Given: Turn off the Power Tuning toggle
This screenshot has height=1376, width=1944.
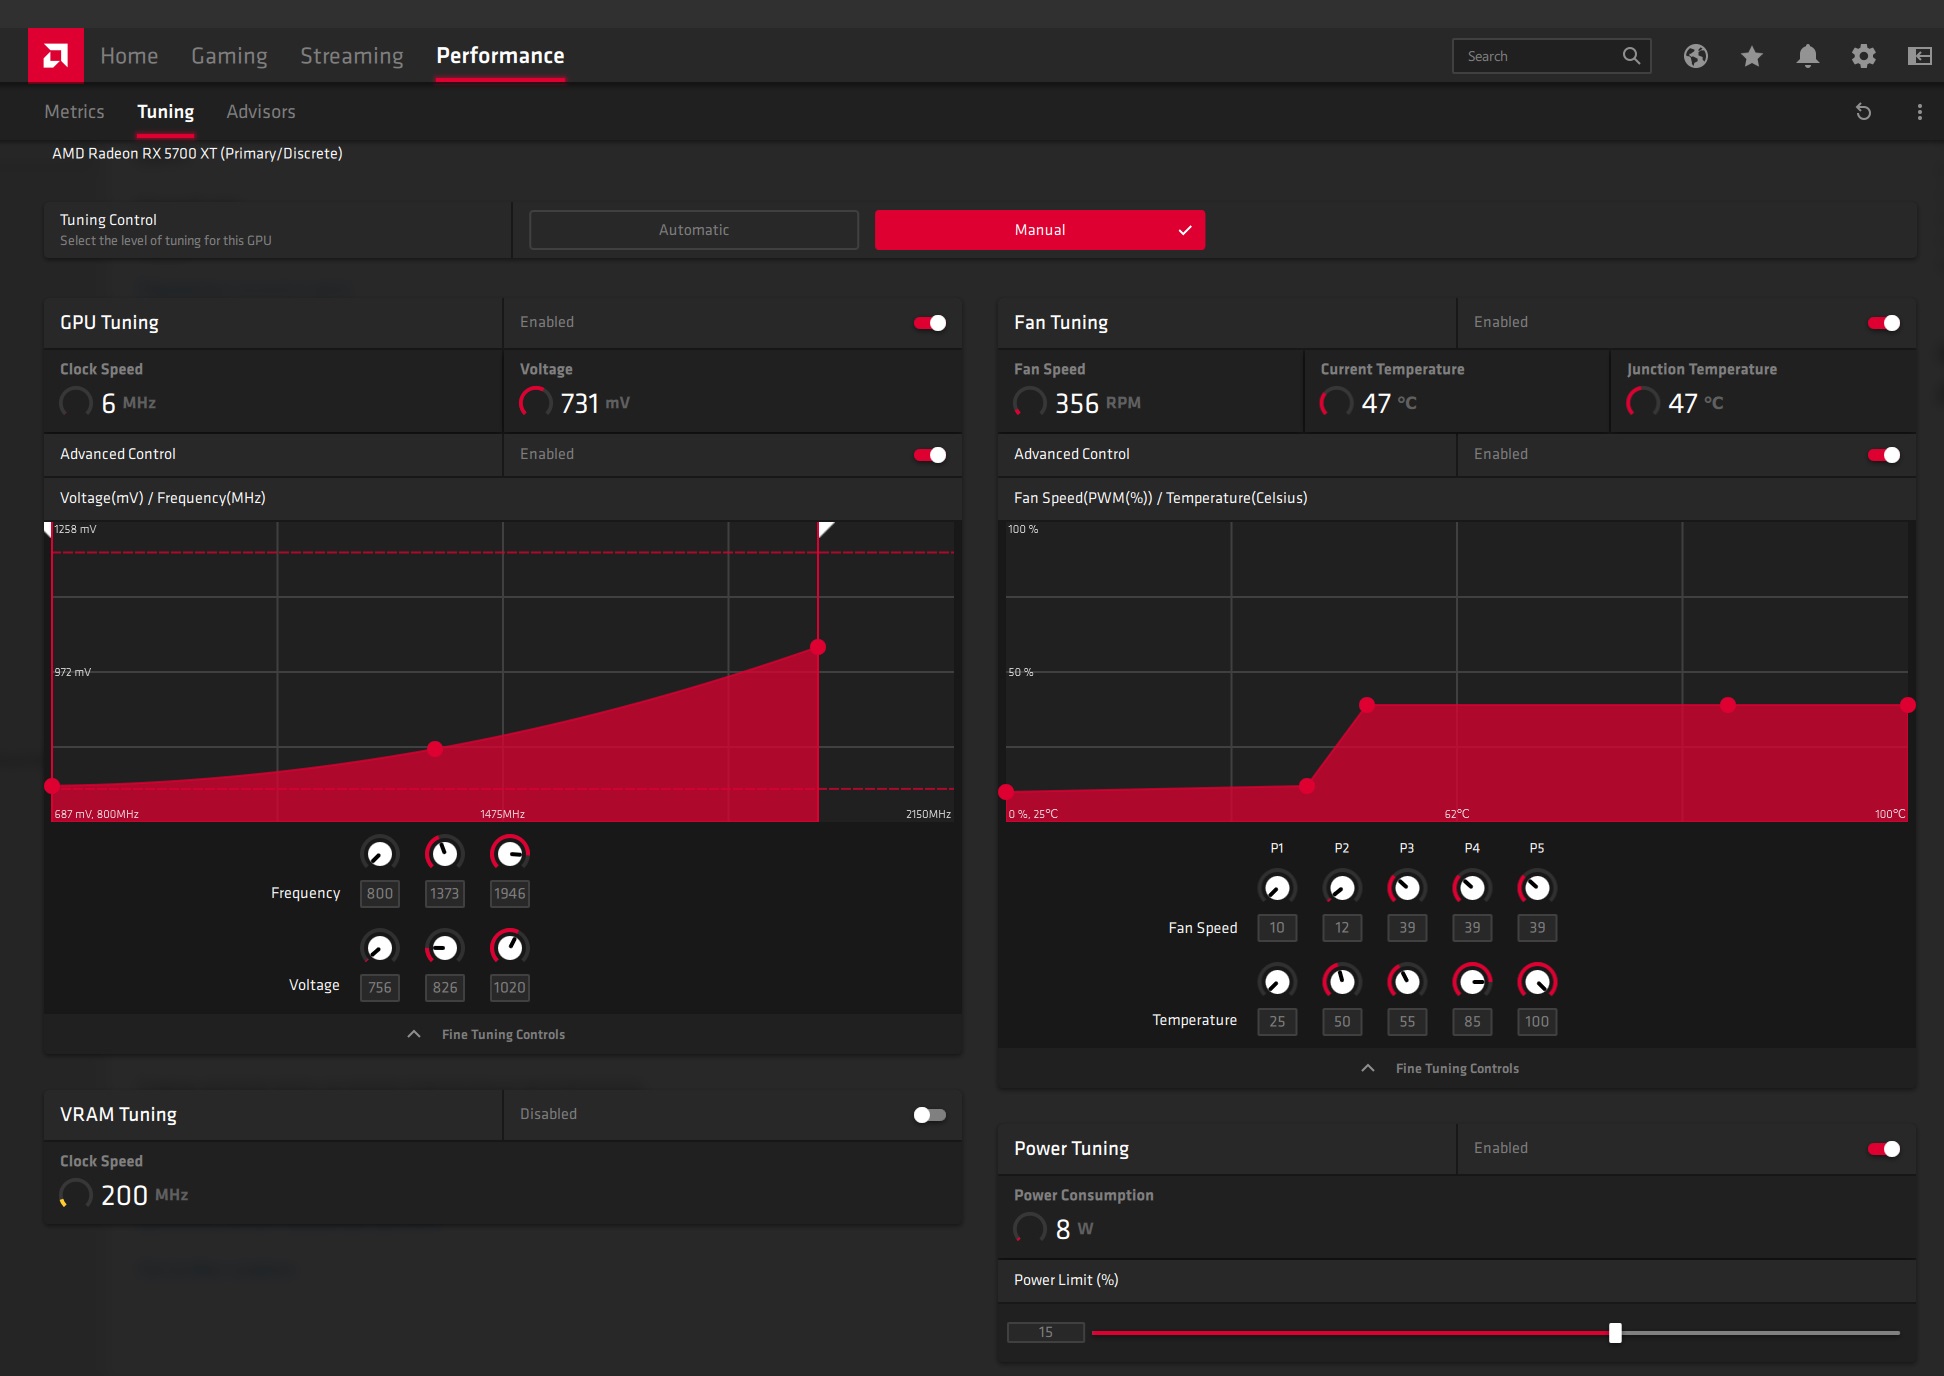Looking at the screenshot, I should tap(1884, 1149).
